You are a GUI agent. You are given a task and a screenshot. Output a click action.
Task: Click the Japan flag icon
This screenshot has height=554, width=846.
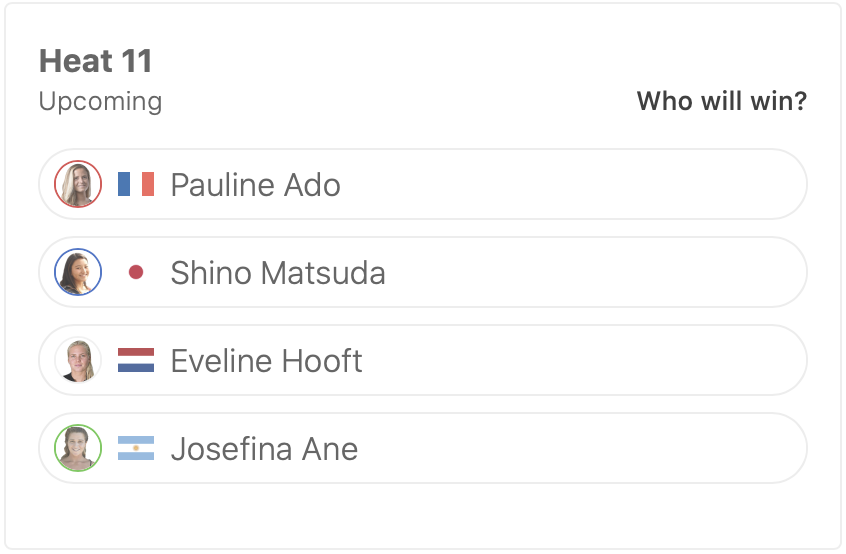pos(136,272)
